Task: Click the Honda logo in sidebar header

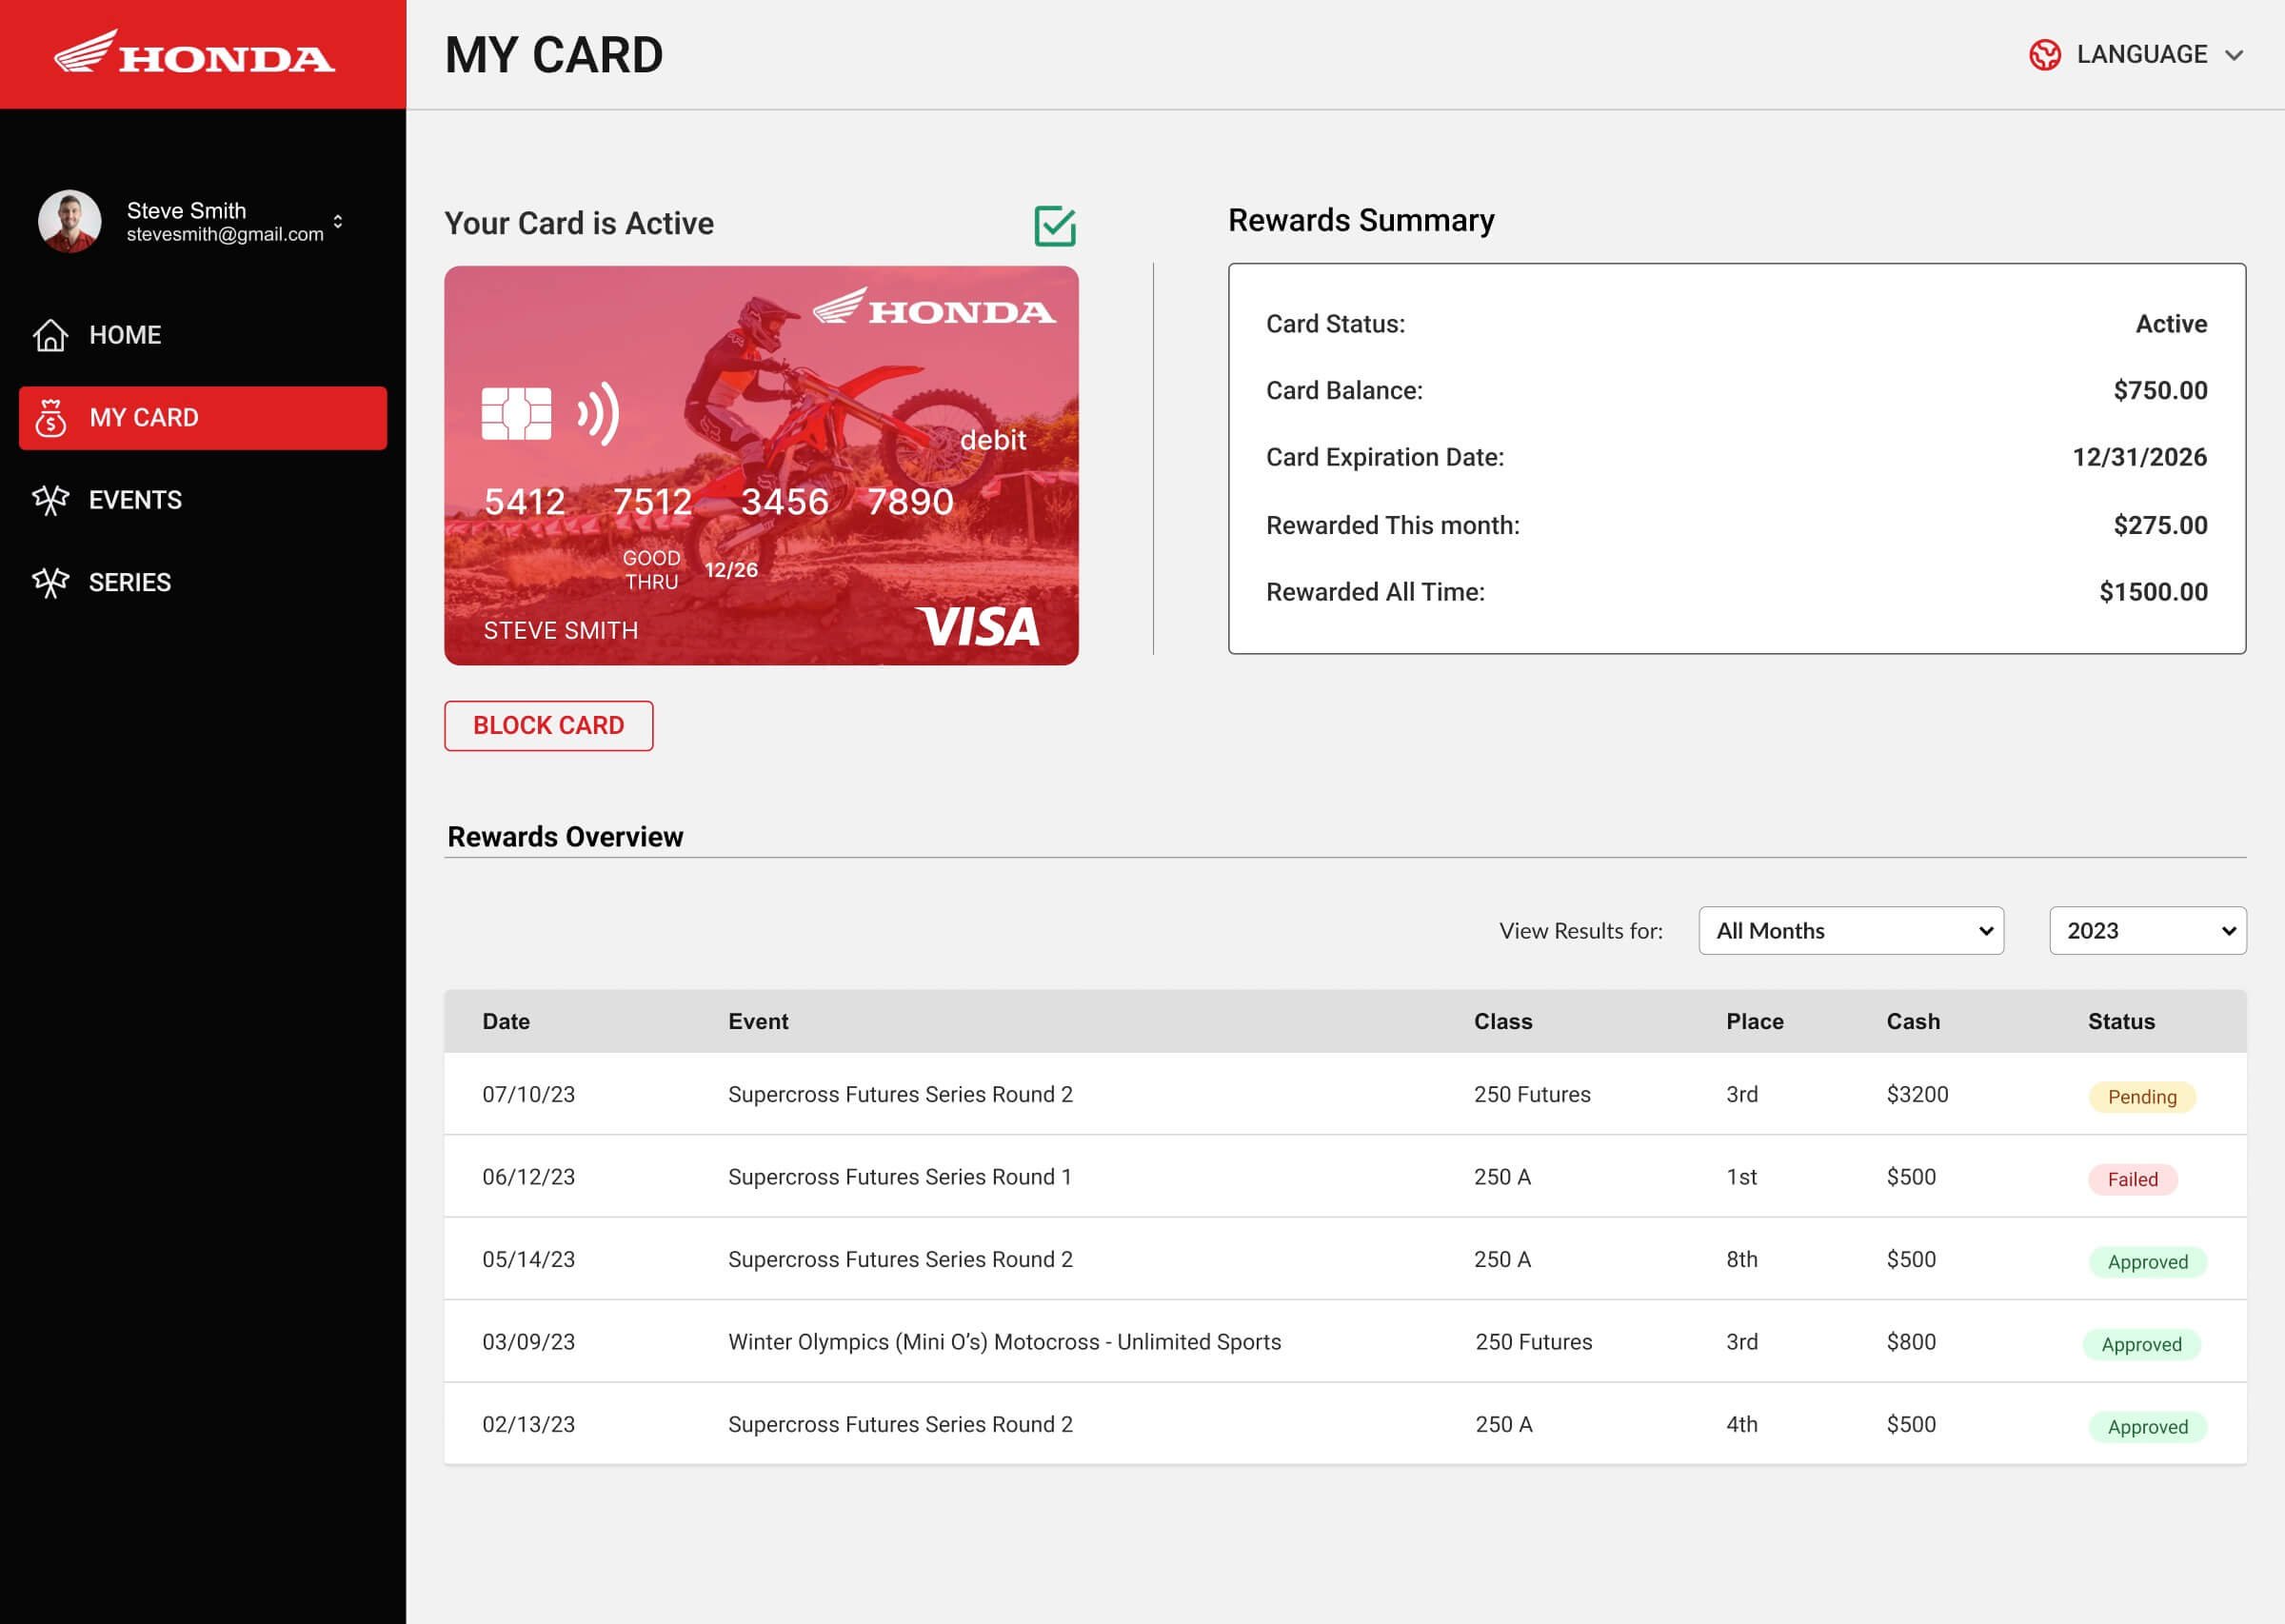Action: [x=194, y=53]
